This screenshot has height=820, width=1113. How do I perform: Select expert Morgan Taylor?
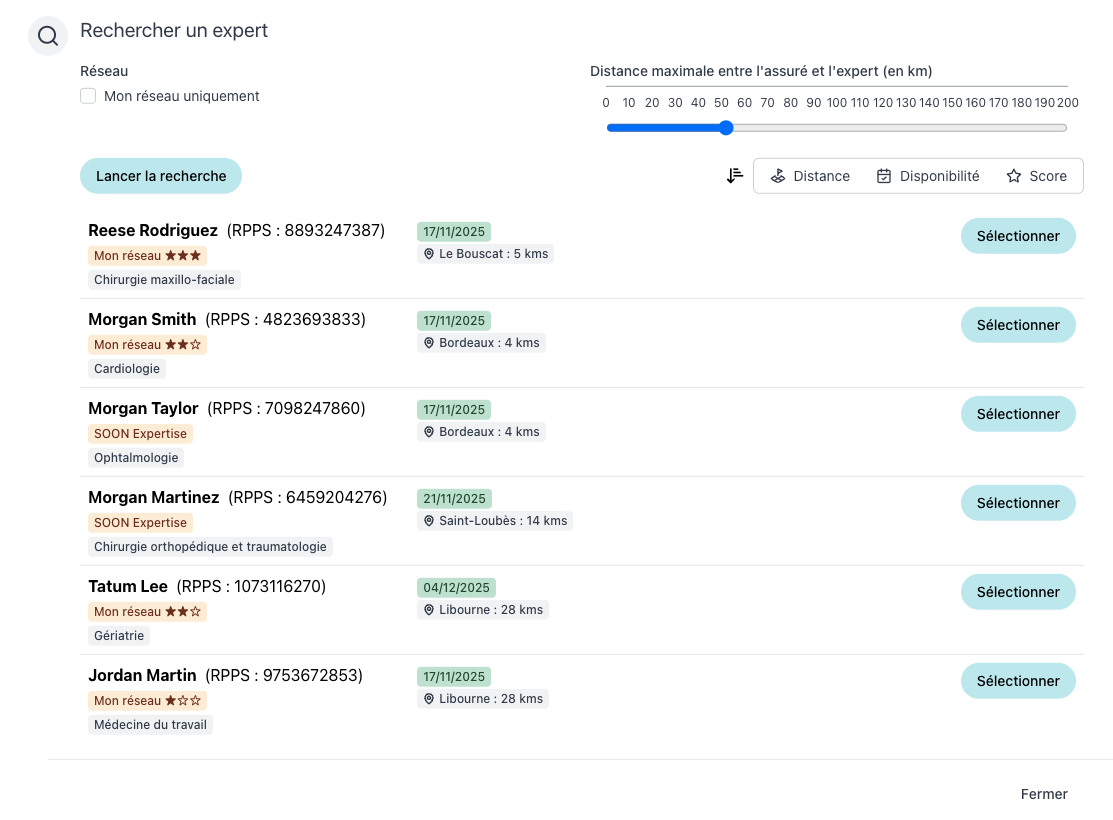click(x=1018, y=414)
